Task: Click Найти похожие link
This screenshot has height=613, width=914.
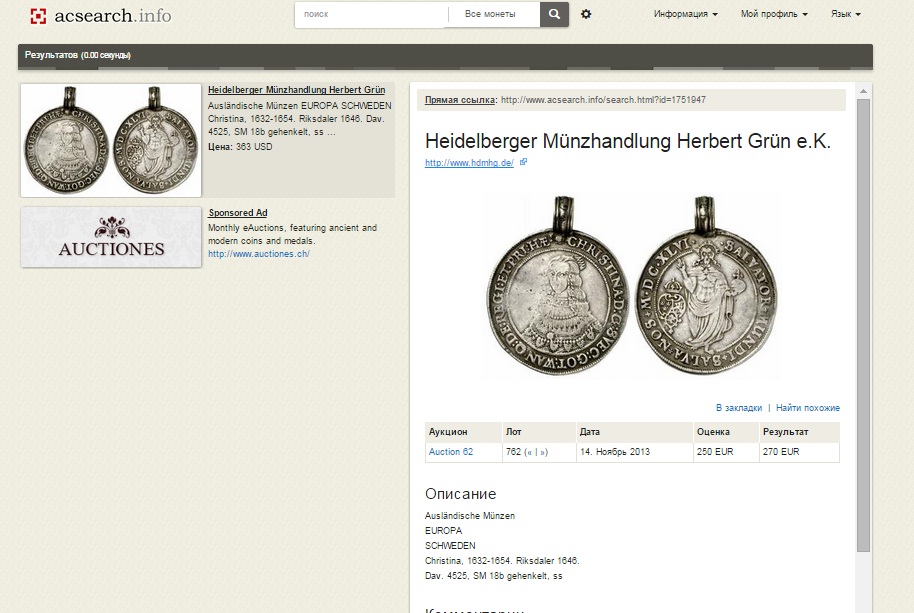Action: click(x=807, y=408)
